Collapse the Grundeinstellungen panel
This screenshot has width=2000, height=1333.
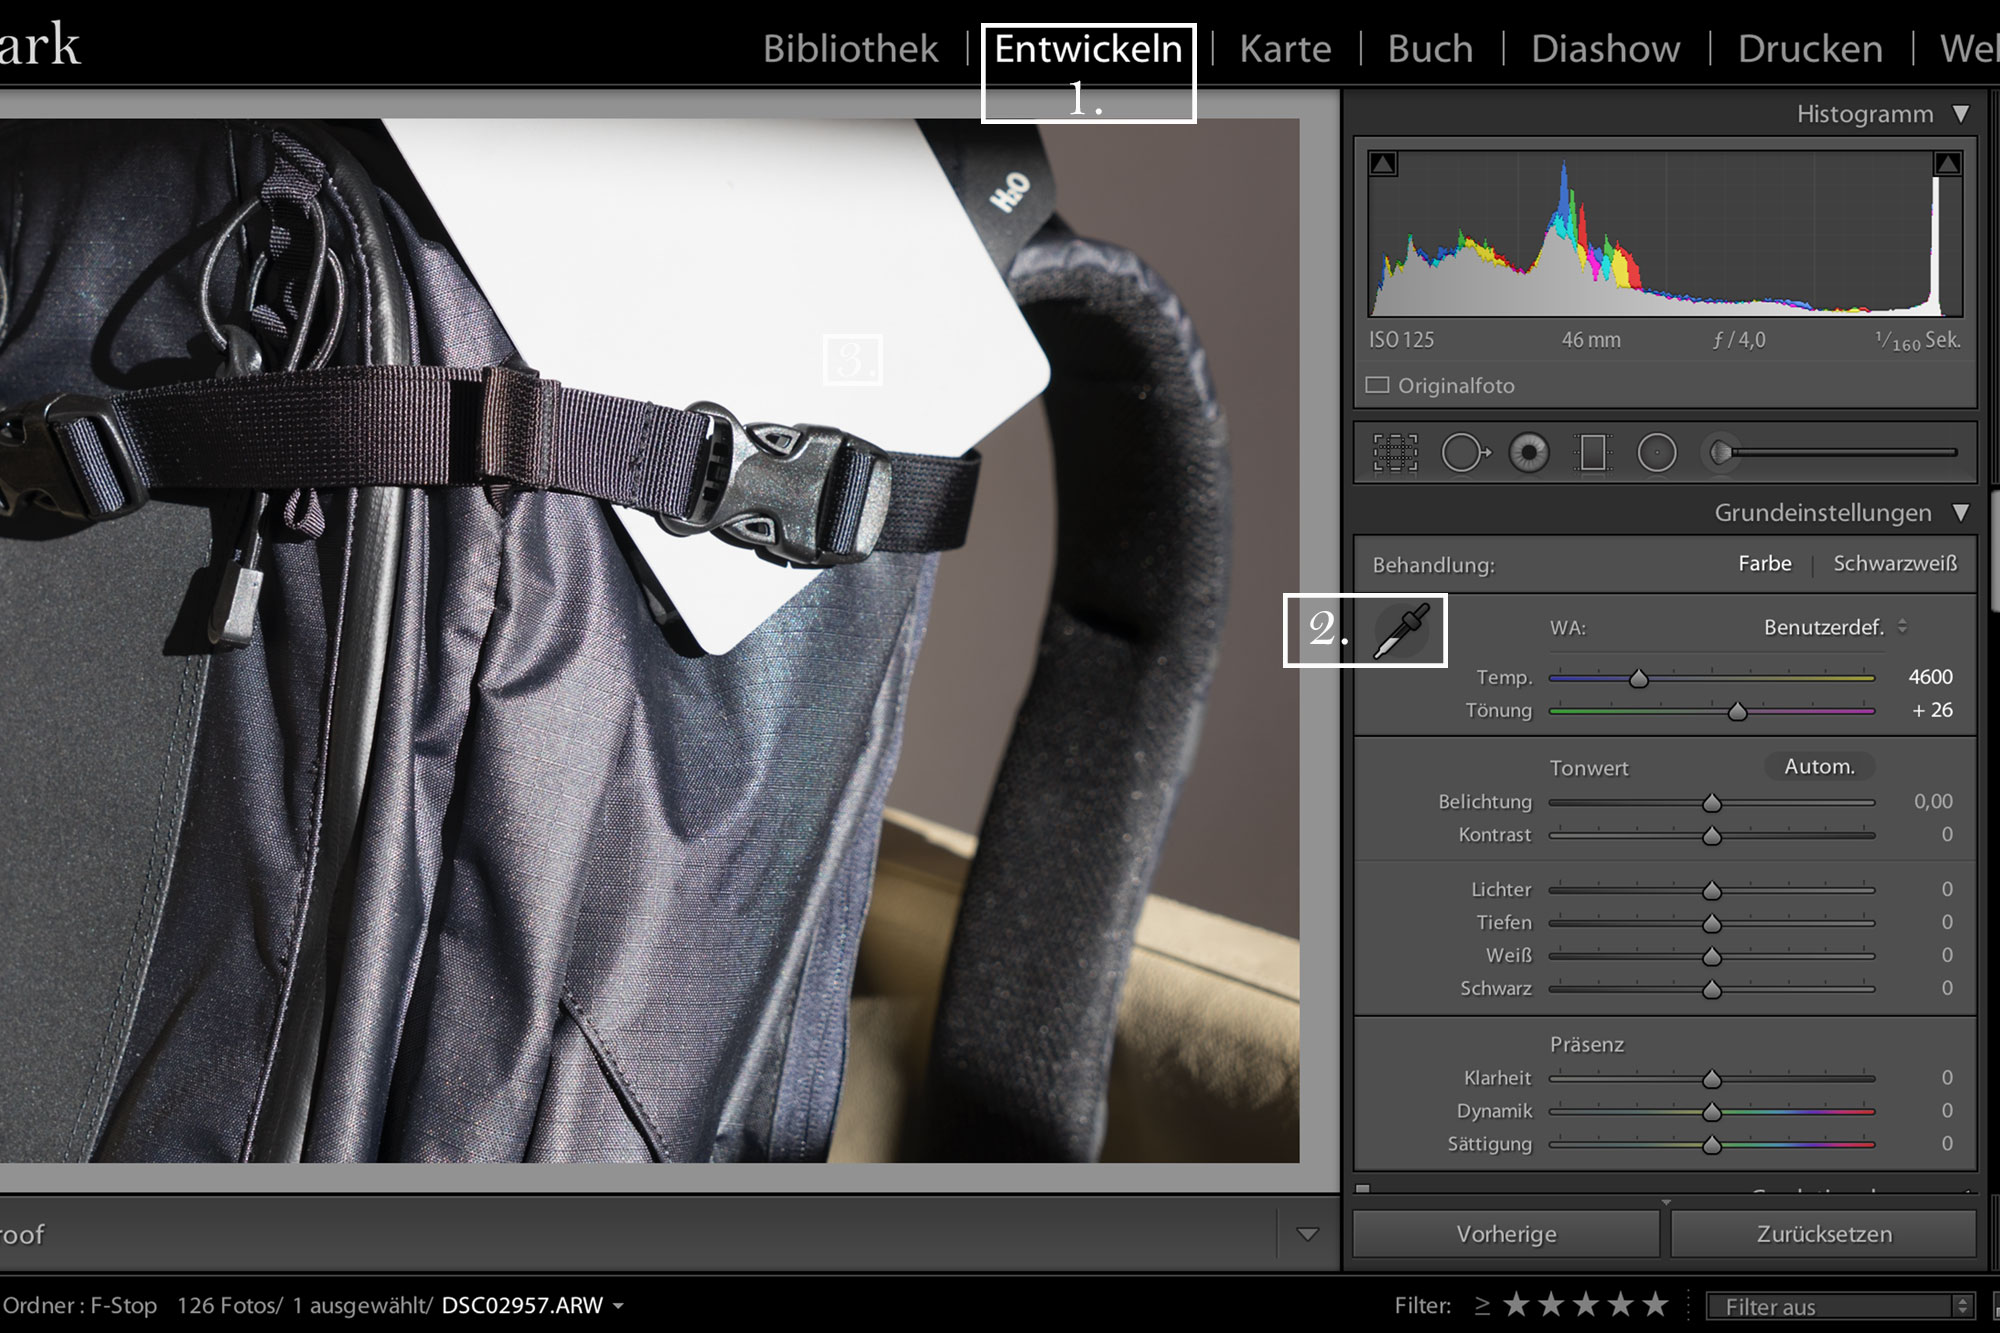(1960, 513)
